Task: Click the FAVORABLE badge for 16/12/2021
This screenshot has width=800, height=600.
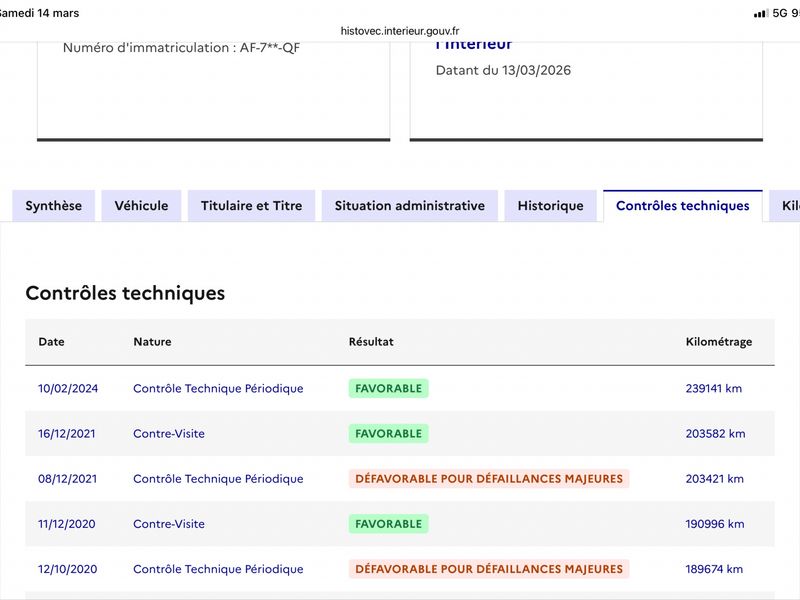Action: tap(388, 434)
